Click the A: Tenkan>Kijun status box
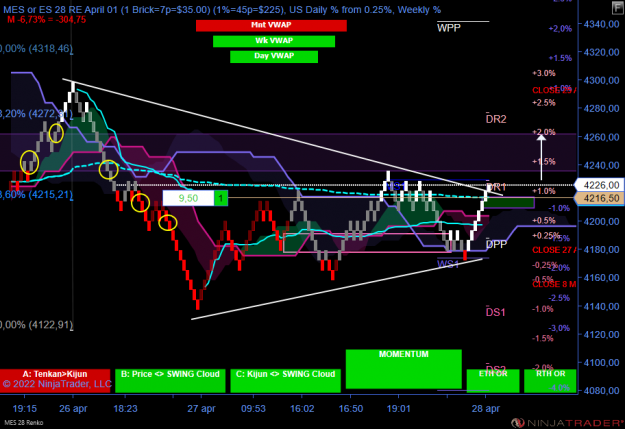The height and width of the screenshot is (429, 625). [55, 381]
